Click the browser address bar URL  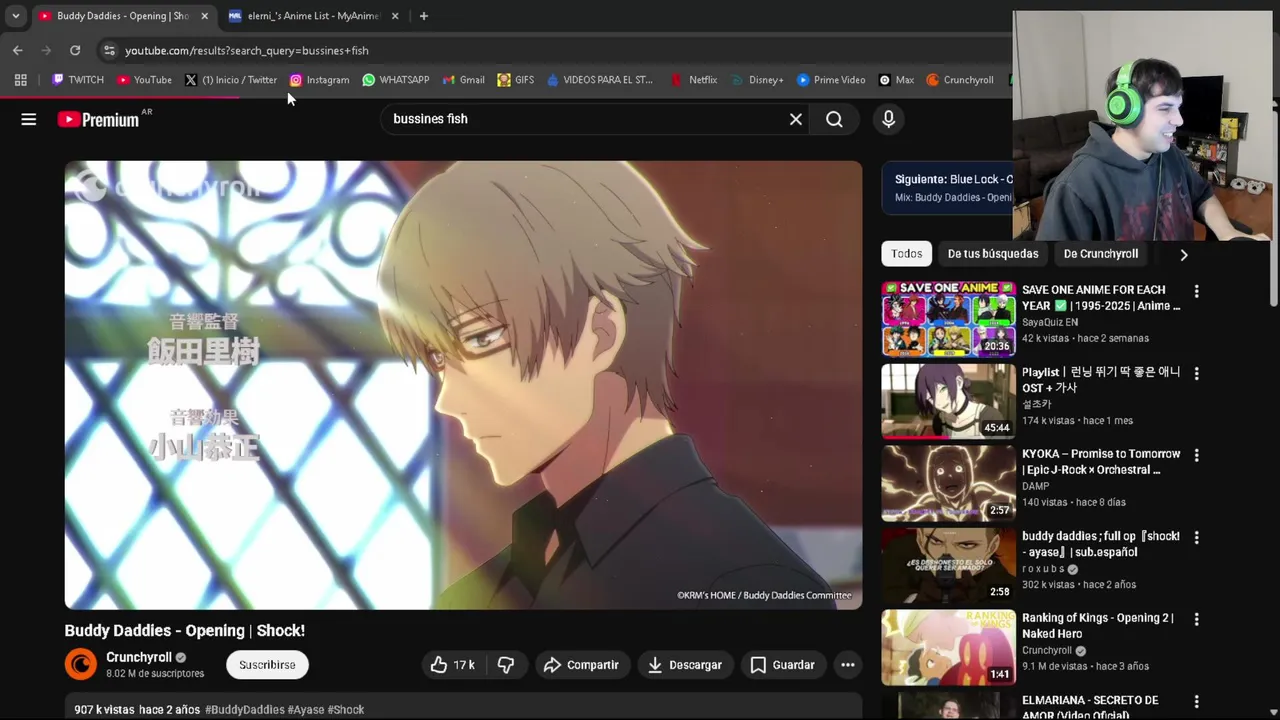(x=247, y=50)
